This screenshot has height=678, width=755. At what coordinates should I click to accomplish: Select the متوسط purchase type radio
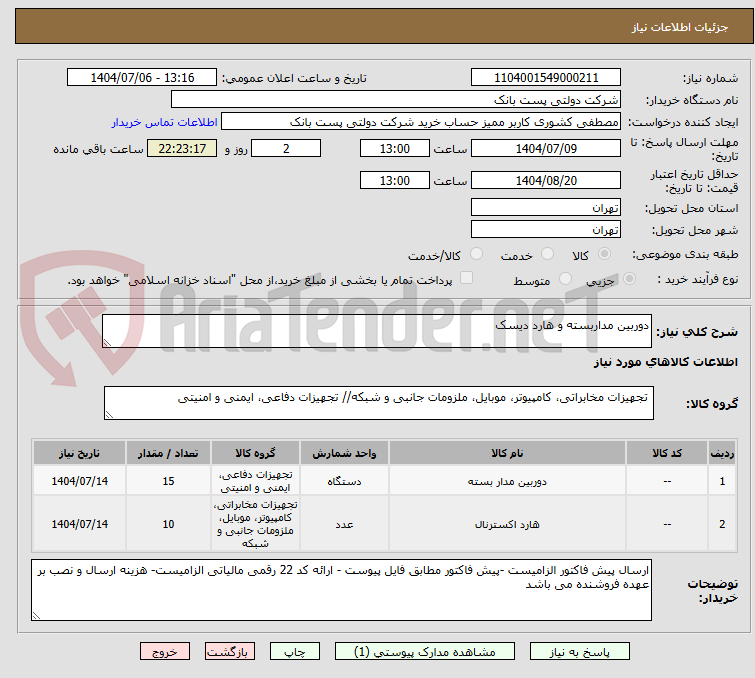(565, 279)
